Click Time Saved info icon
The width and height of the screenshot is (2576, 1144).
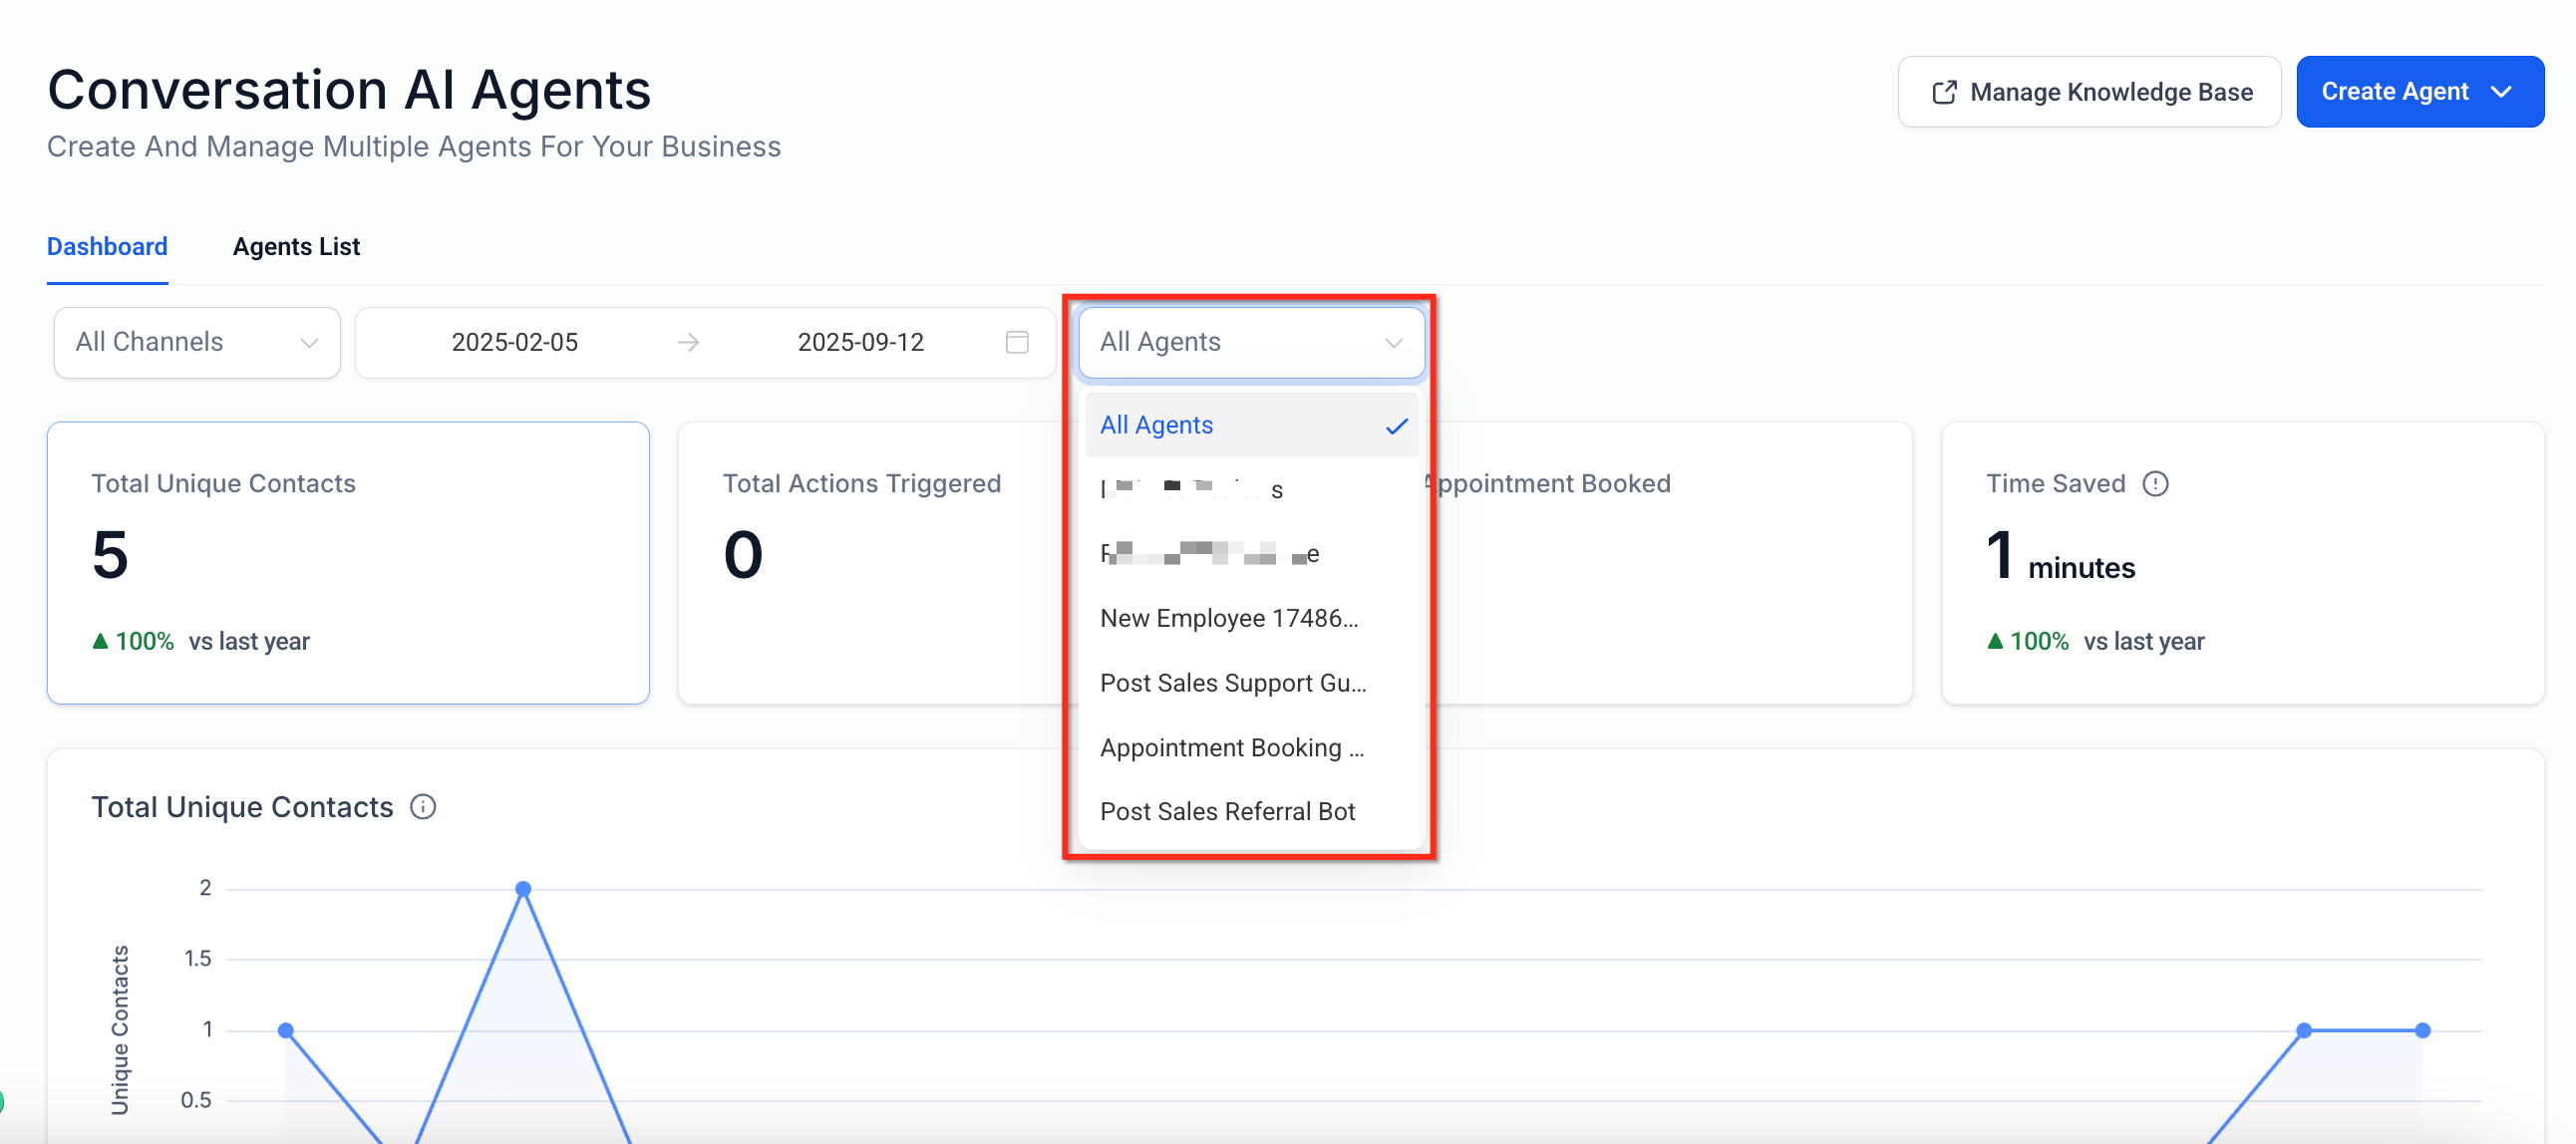coord(2155,484)
